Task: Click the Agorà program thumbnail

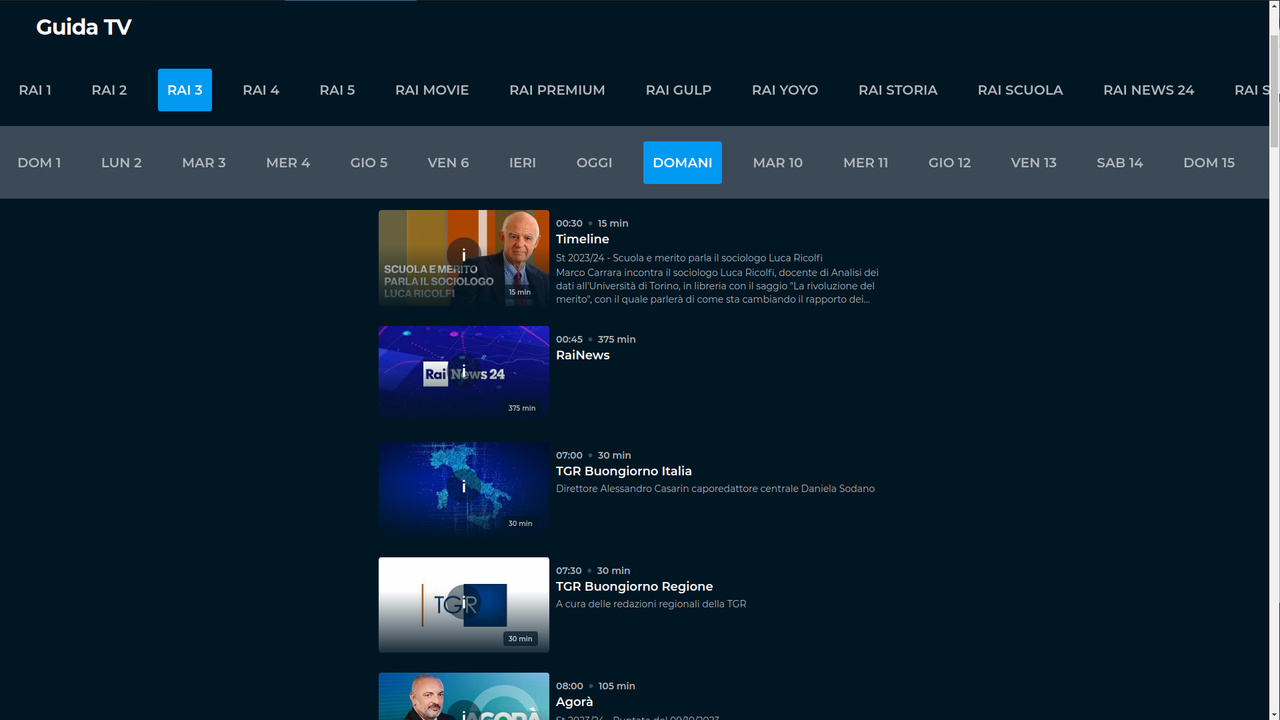Action: pos(464,696)
